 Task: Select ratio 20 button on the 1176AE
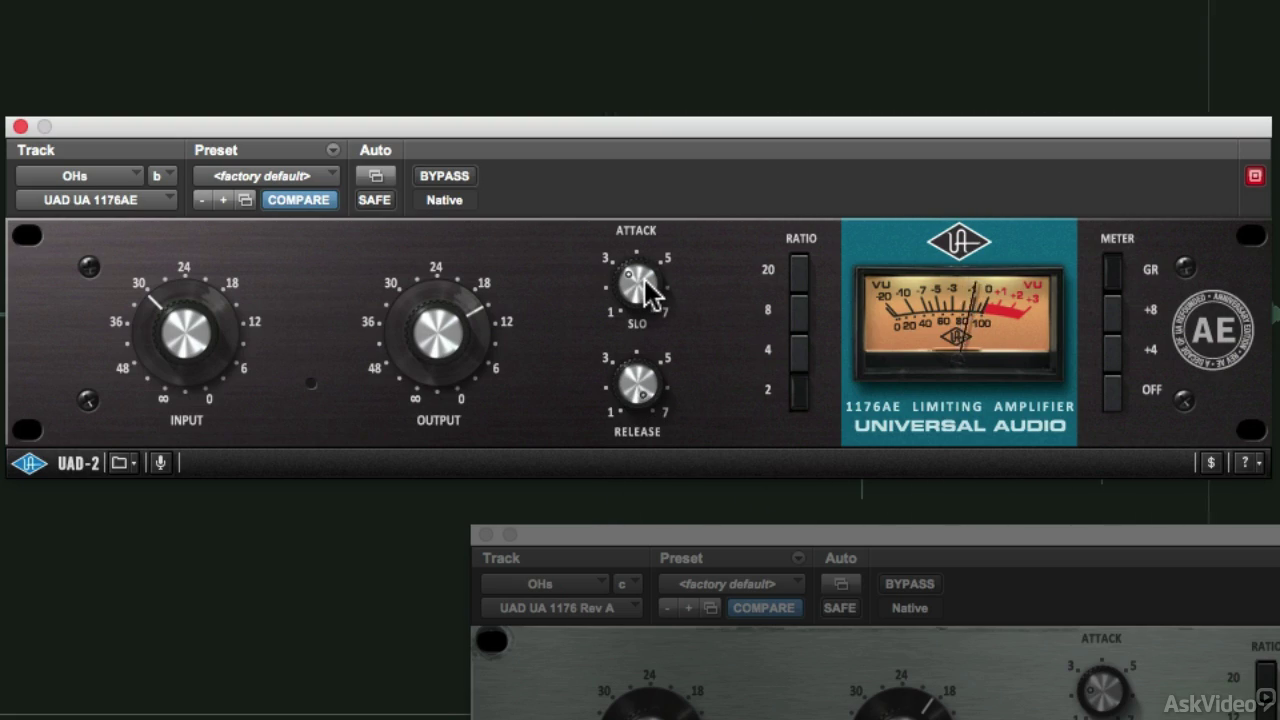click(x=798, y=271)
